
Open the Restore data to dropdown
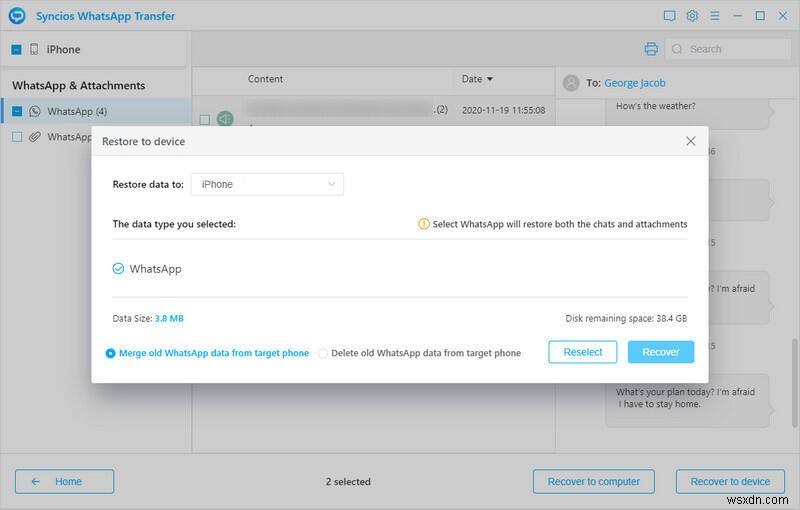[267, 184]
